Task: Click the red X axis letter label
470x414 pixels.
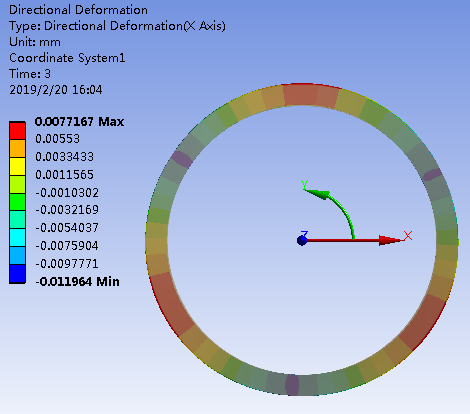Action: point(408,235)
